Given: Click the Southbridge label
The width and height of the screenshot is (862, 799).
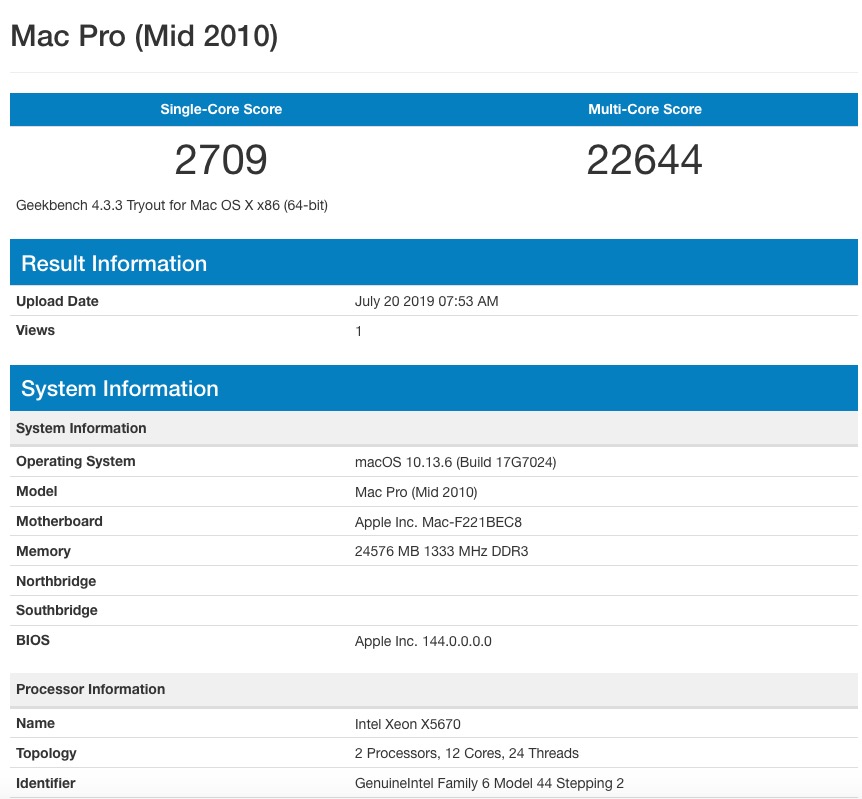Looking at the screenshot, I should click(x=57, y=610).
